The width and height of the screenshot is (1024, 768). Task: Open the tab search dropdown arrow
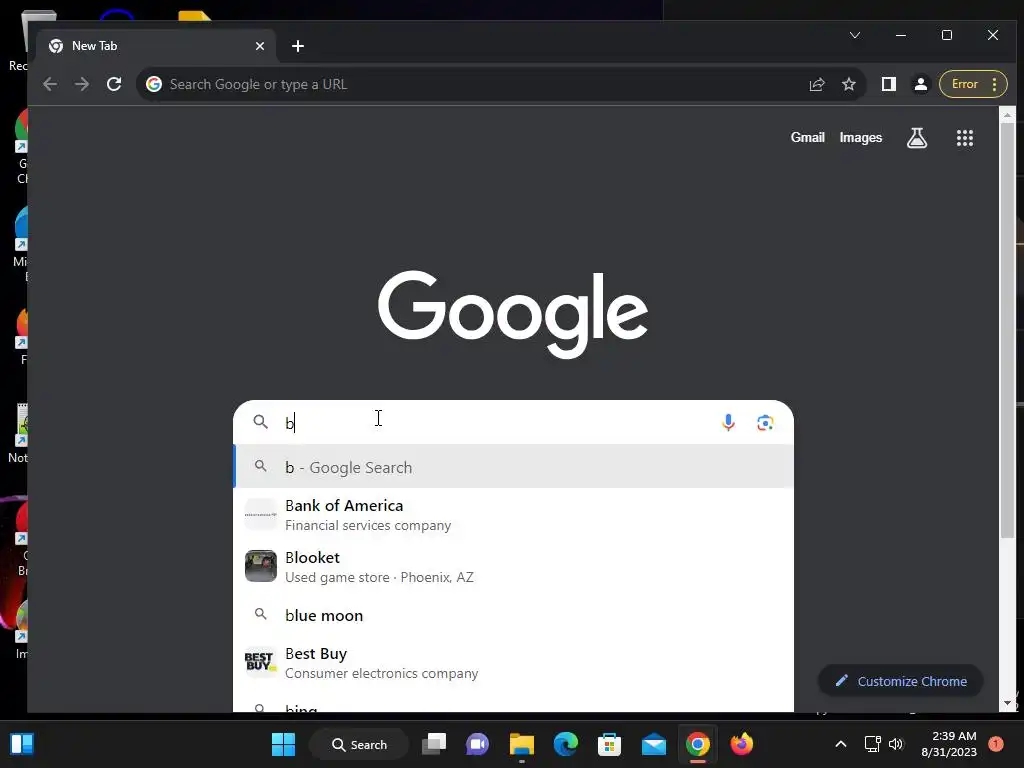855,35
